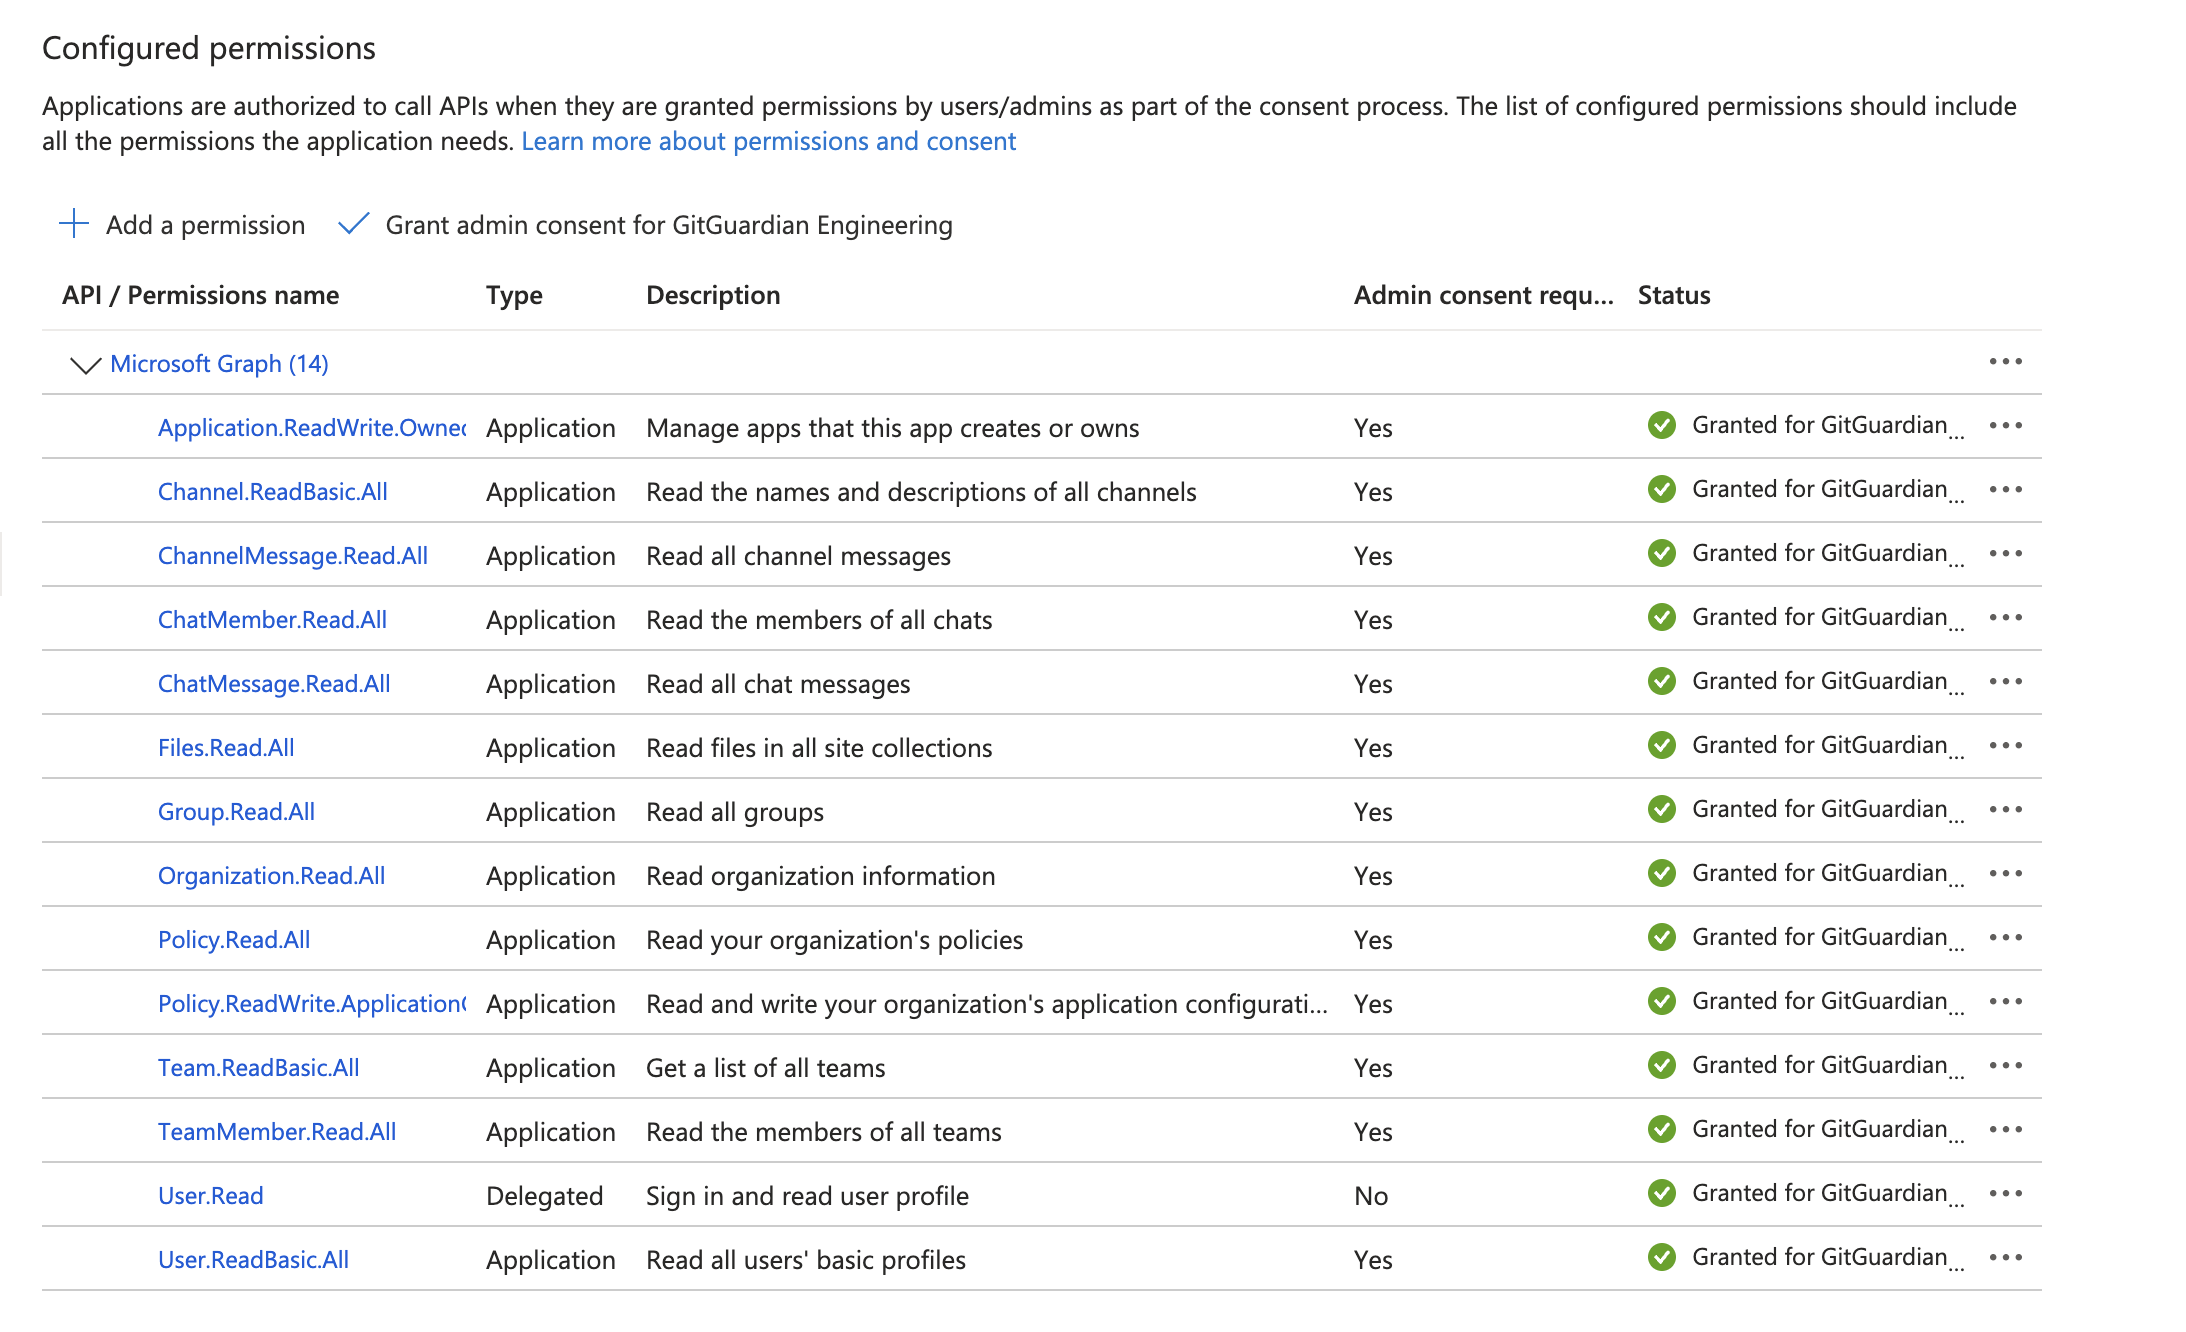Open ellipsis menu for ChannelMessage.Read.All row
Screen dimensions: 2186x1332
(x=2005, y=554)
